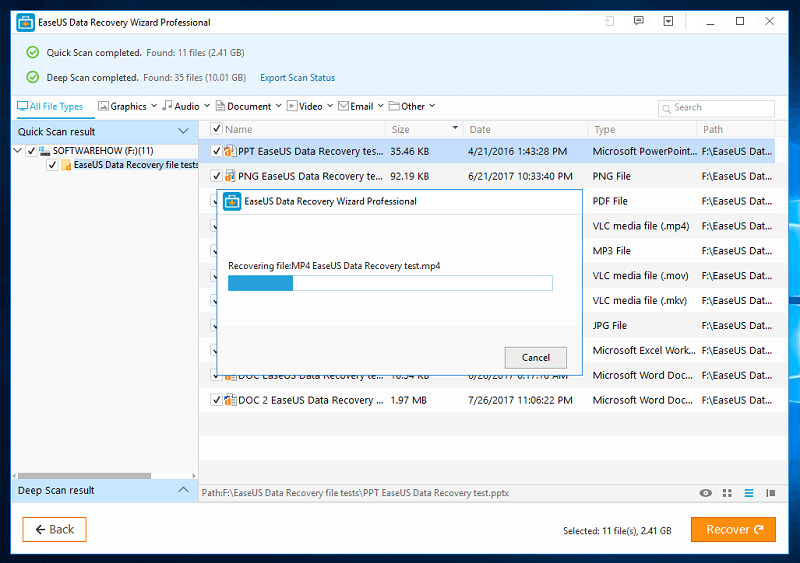The image size is (800, 563).
Task: Click the Path status bar text
Action: pos(355,493)
